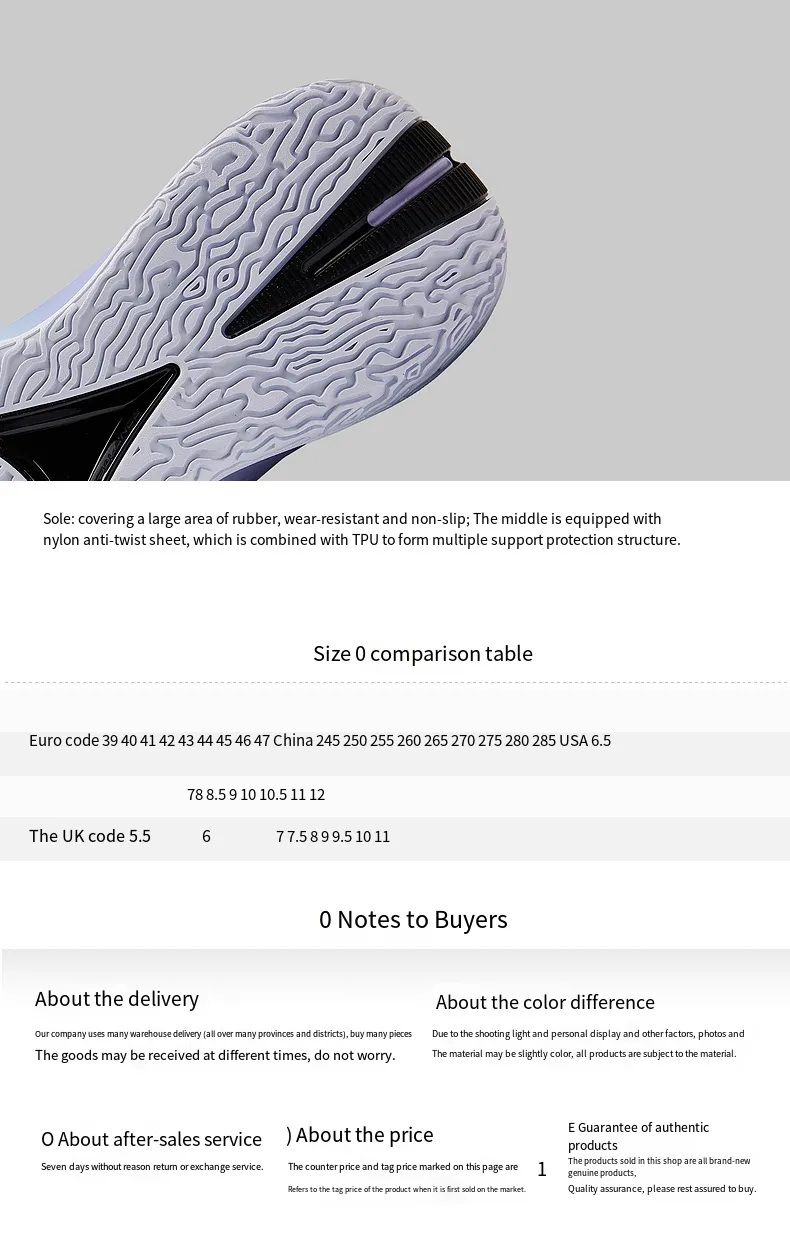
Task: Click About after-sales service heading
Action: [151, 1140]
